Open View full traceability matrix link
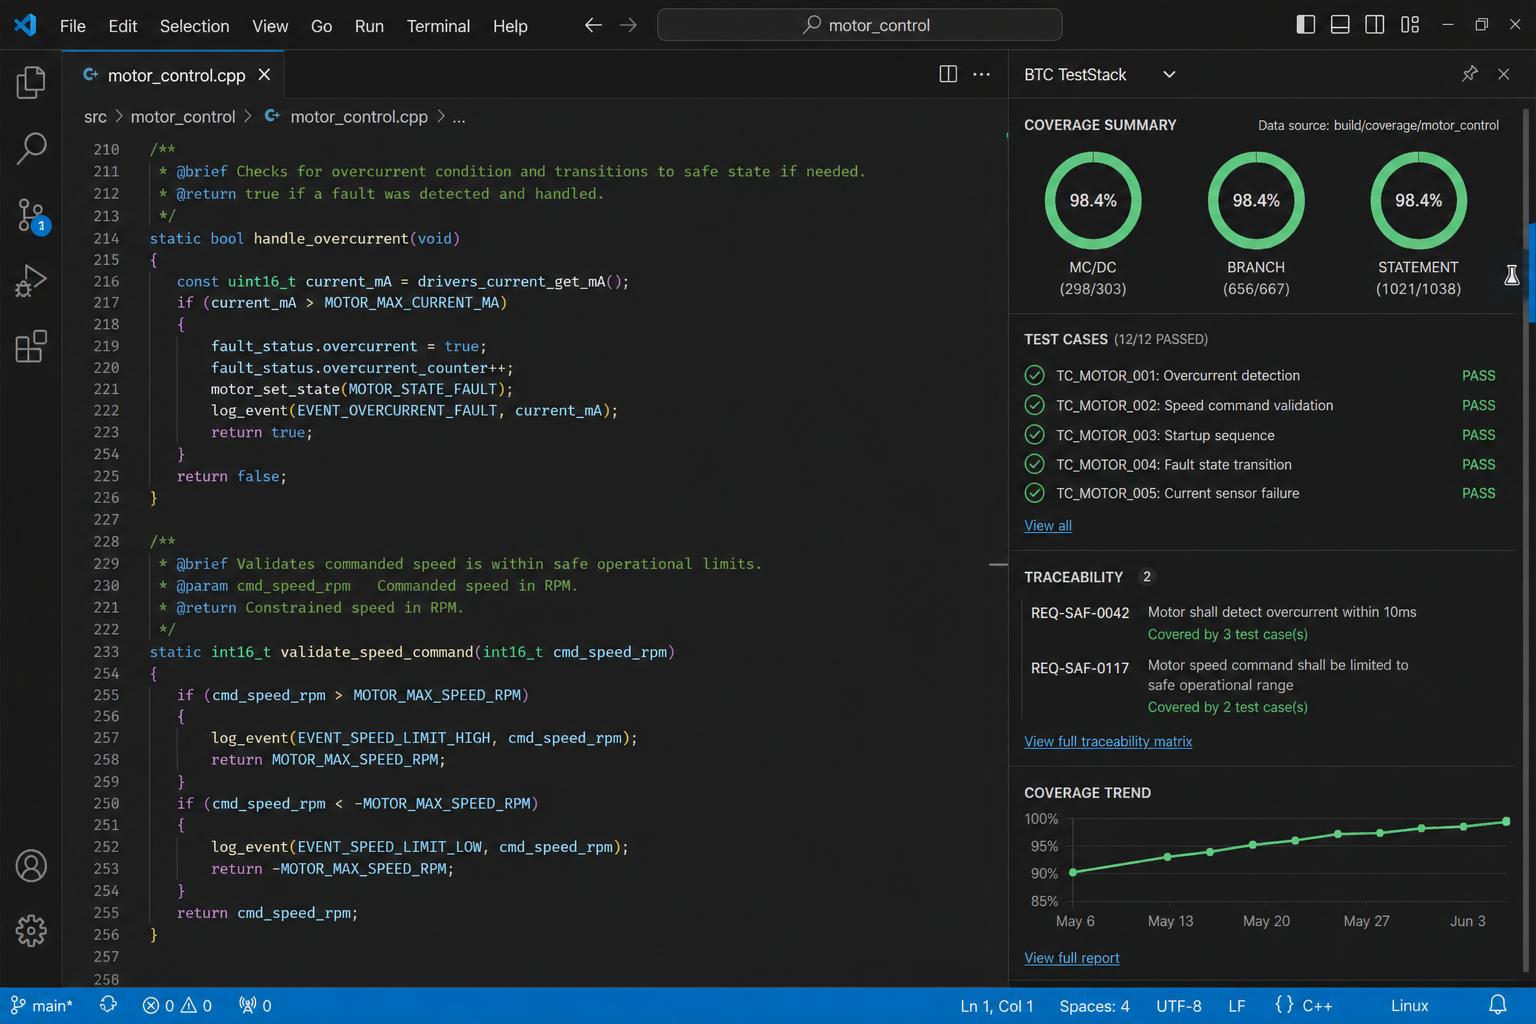Image resolution: width=1536 pixels, height=1024 pixels. [1108, 742]
